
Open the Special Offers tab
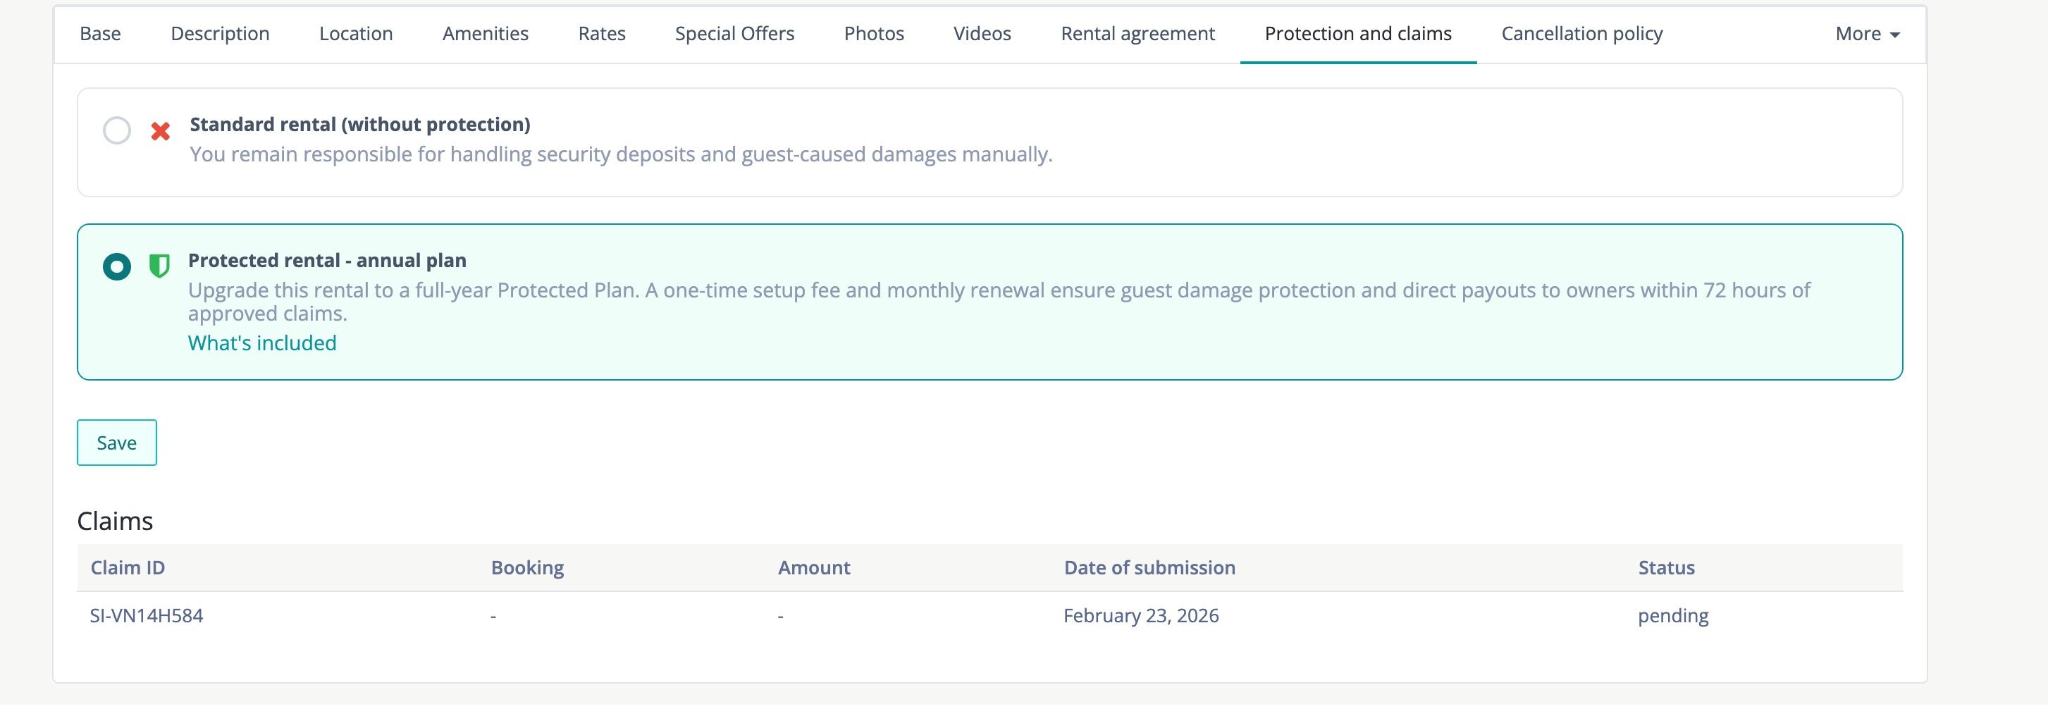coord(734,34)
